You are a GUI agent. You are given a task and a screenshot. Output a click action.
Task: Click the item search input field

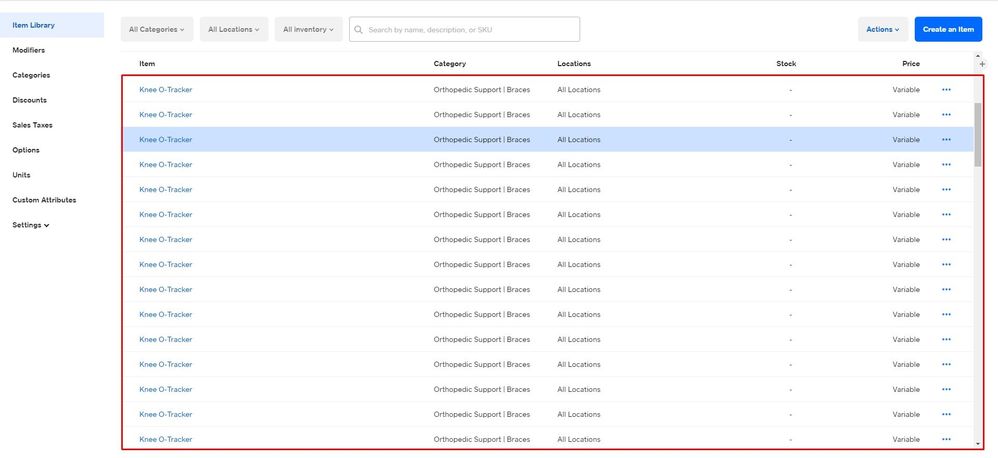[470, 30]
